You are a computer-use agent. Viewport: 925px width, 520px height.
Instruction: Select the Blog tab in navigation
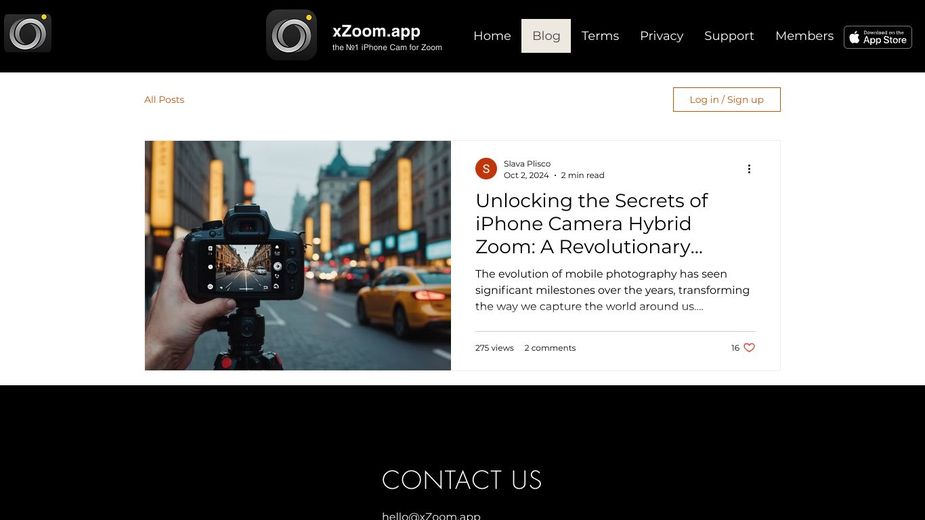546,36
